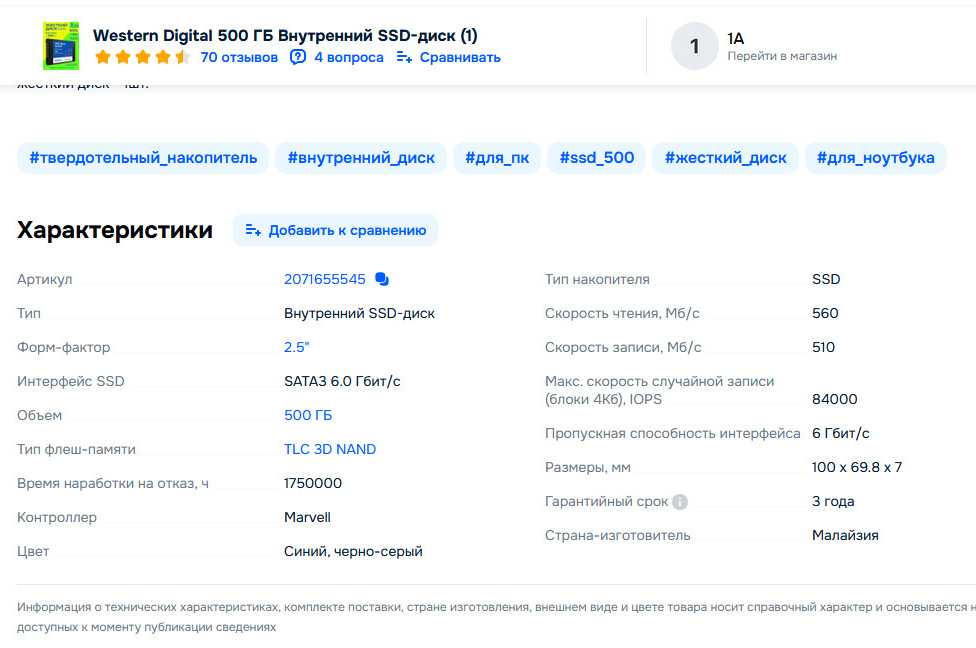The width and height of the screenshot is (976, 648).
Task: Click the star rating in the header
Action: pyautogui.click(x=143, y=57)
